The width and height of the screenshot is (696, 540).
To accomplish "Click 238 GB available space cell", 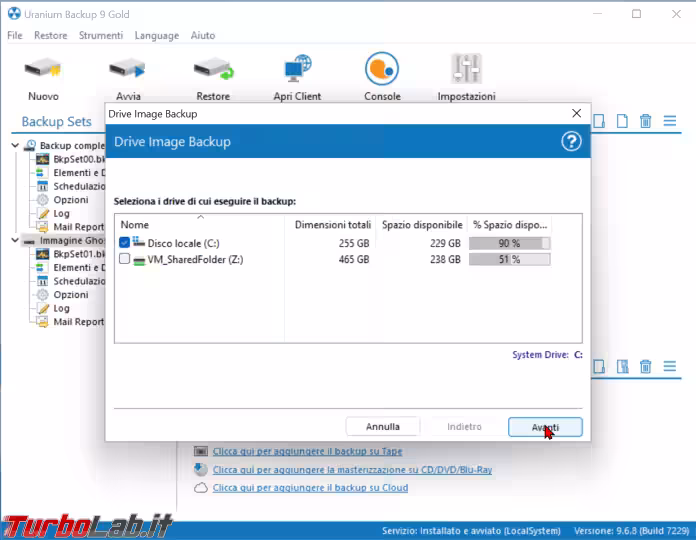I will pos(445,259).
